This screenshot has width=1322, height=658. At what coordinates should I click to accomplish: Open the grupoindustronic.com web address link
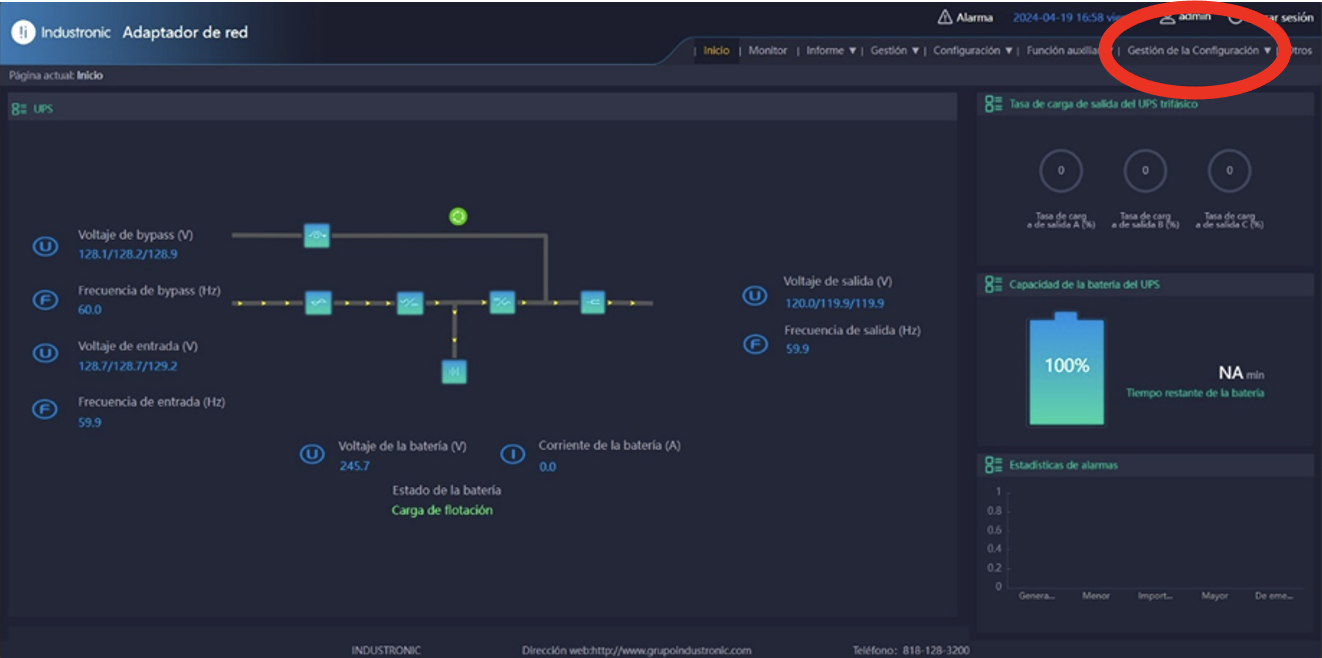click(661, 650)
